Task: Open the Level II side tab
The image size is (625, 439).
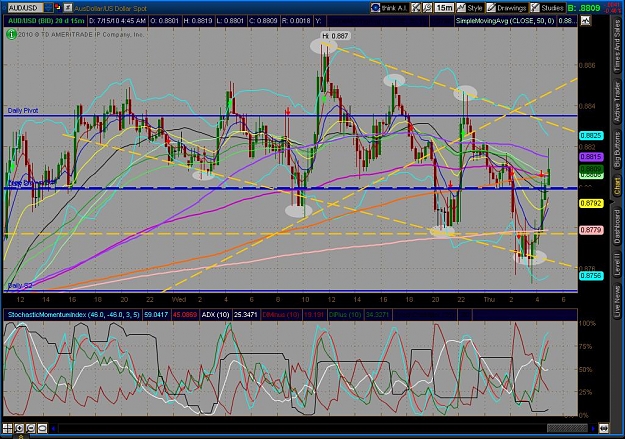Action: 617,264
